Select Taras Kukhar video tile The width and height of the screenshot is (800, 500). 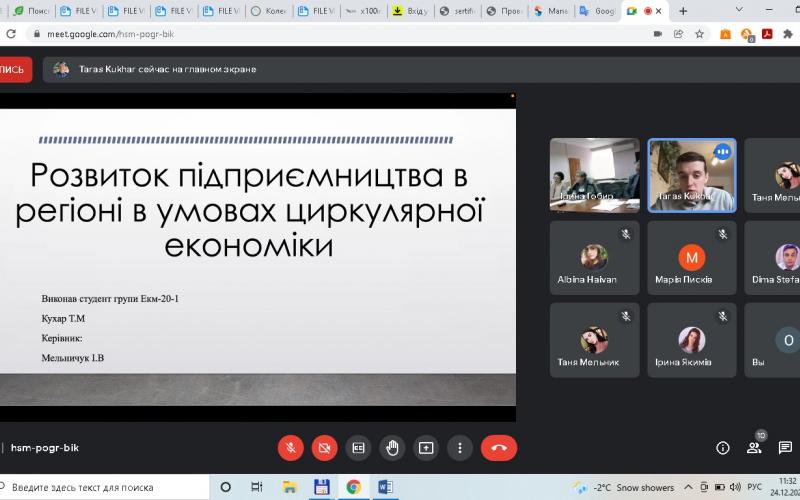pos(692,175)
